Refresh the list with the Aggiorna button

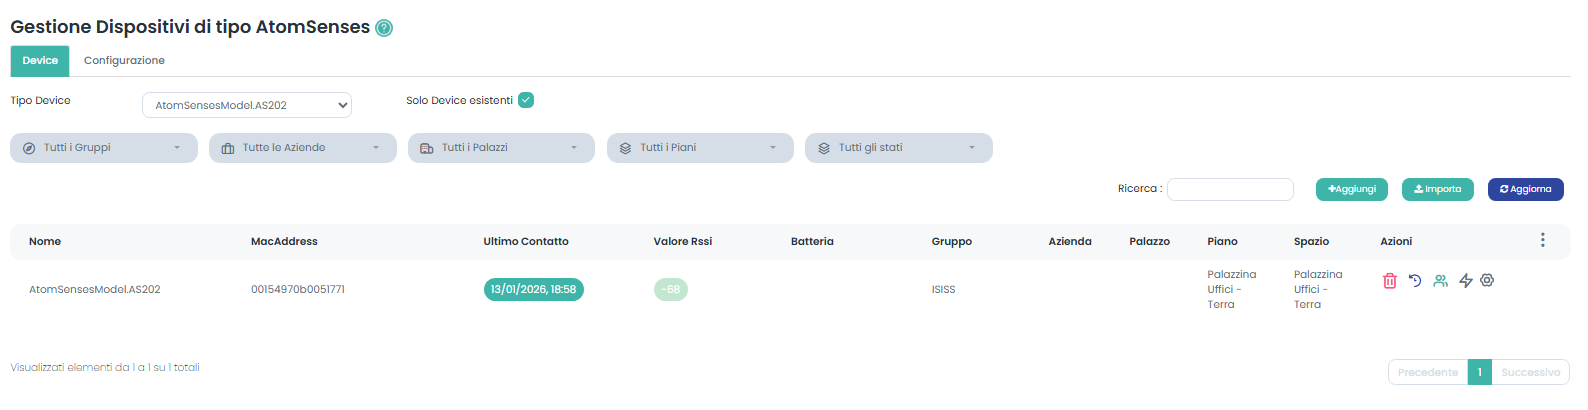tap(1525, 189)
